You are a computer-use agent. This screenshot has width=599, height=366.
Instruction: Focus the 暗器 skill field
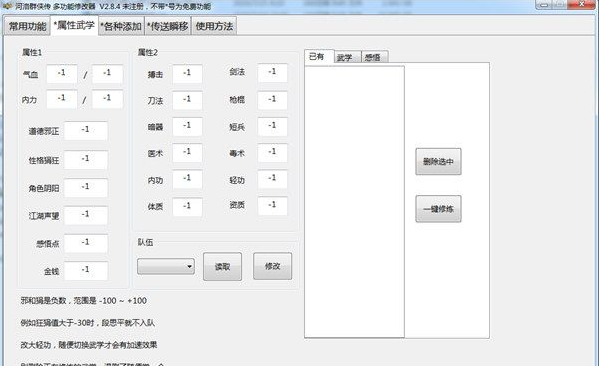pyautogui.click(x=187, y=126)
